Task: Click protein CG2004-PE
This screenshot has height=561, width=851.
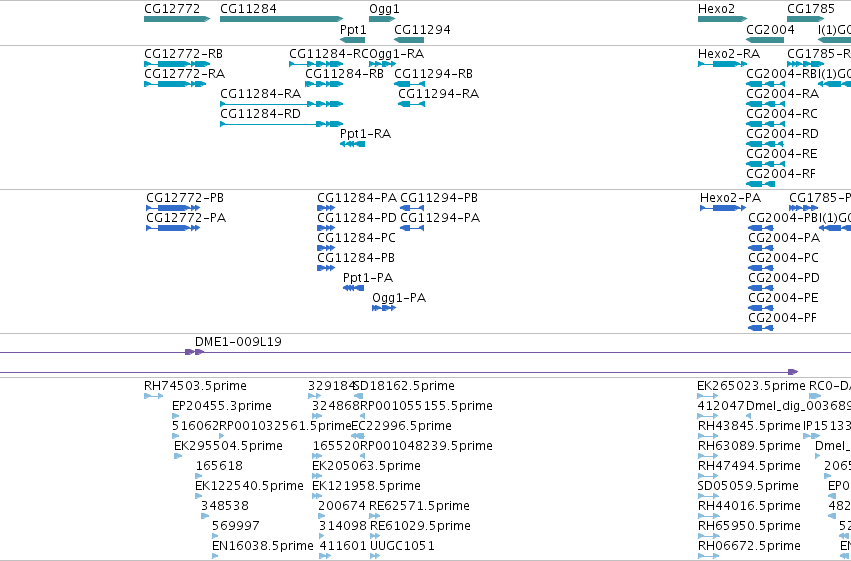Action: 761,308
